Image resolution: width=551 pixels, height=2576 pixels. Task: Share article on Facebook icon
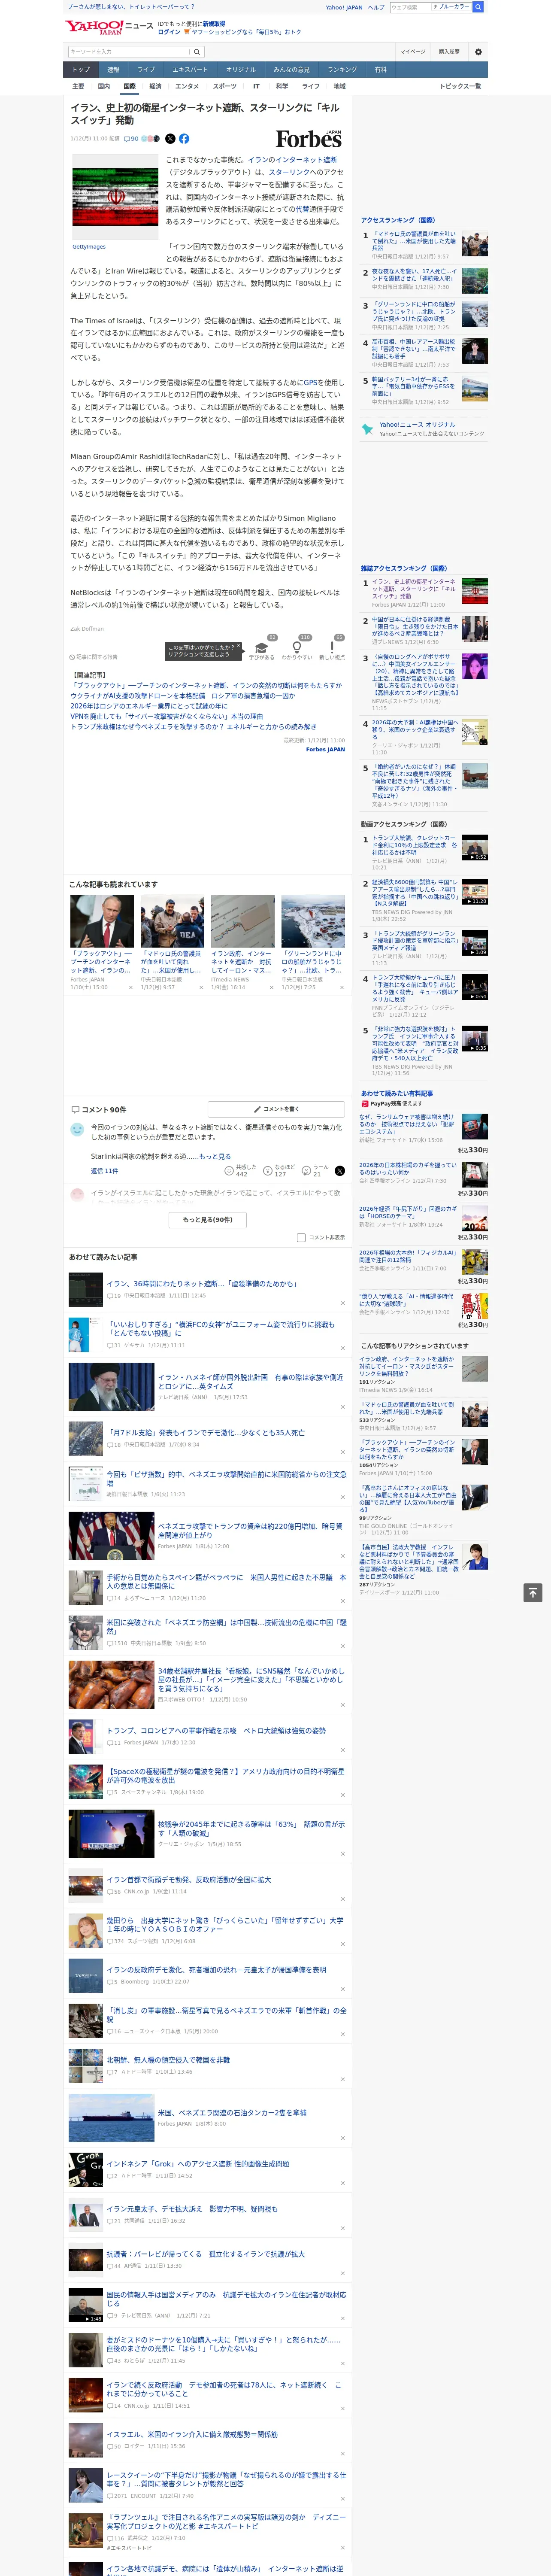click(x=184, y=139)
